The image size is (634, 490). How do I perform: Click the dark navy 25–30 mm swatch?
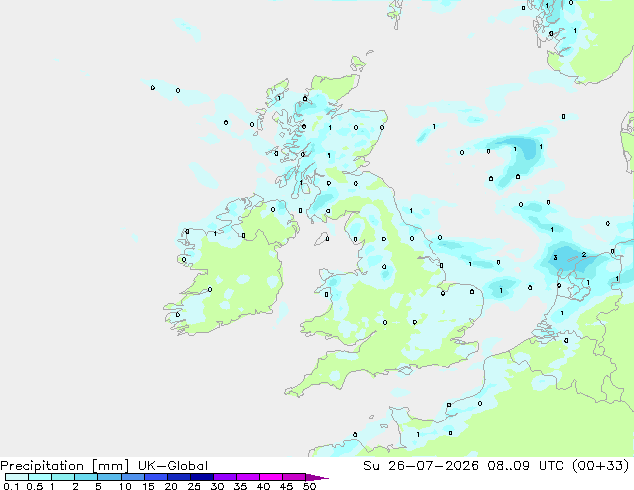click(202, 477)
